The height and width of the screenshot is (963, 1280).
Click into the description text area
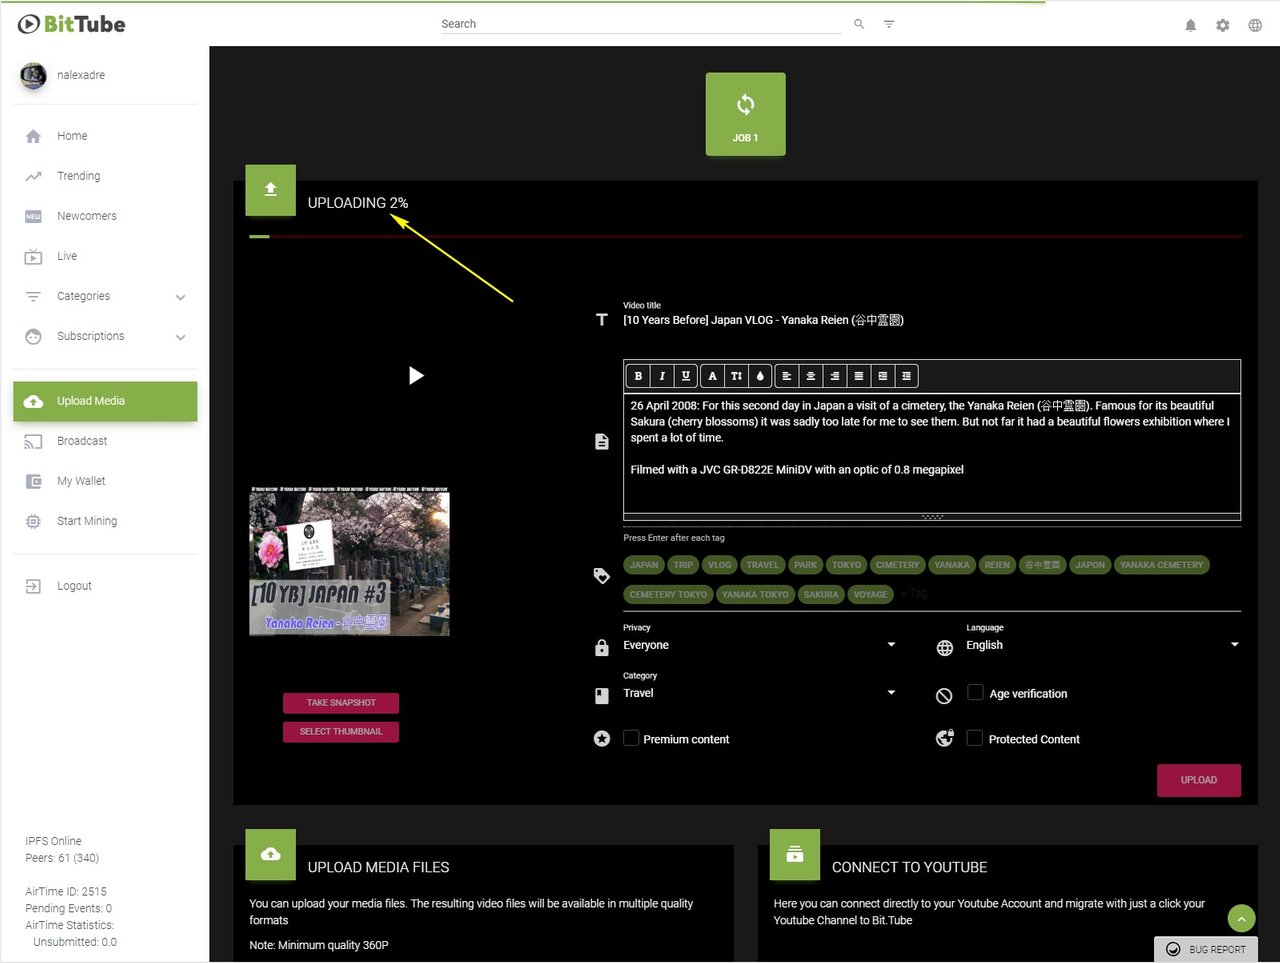pos(932,453)
